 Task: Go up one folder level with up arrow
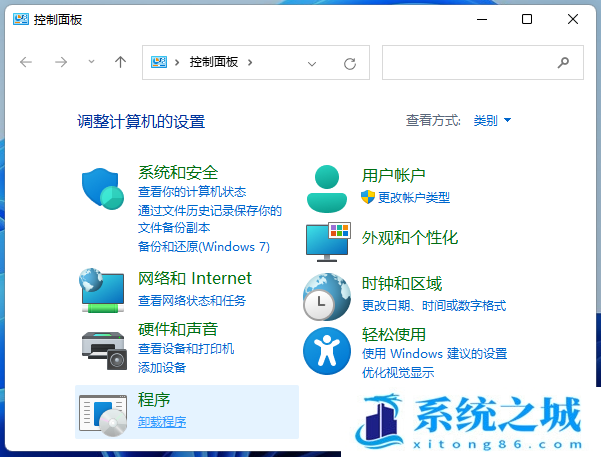tap(120, 62)
